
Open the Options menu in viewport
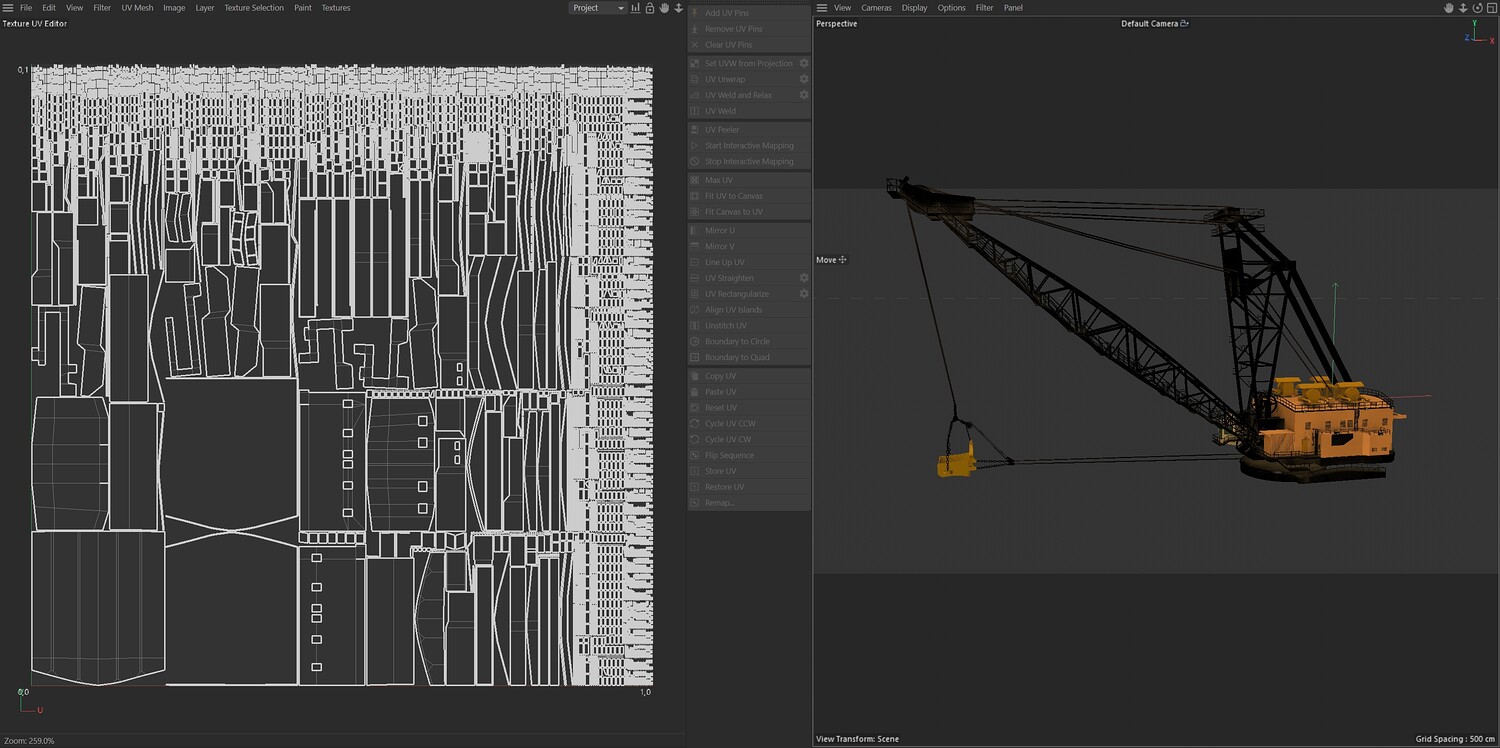951,8
